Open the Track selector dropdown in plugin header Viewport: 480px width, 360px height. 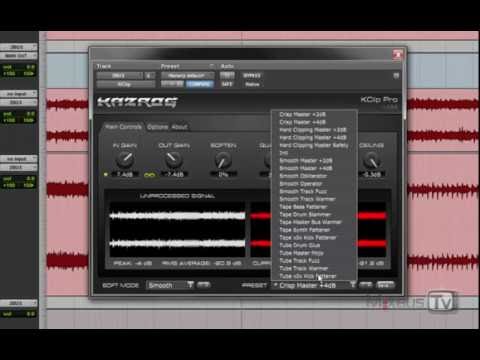click(x=119, y=76)
